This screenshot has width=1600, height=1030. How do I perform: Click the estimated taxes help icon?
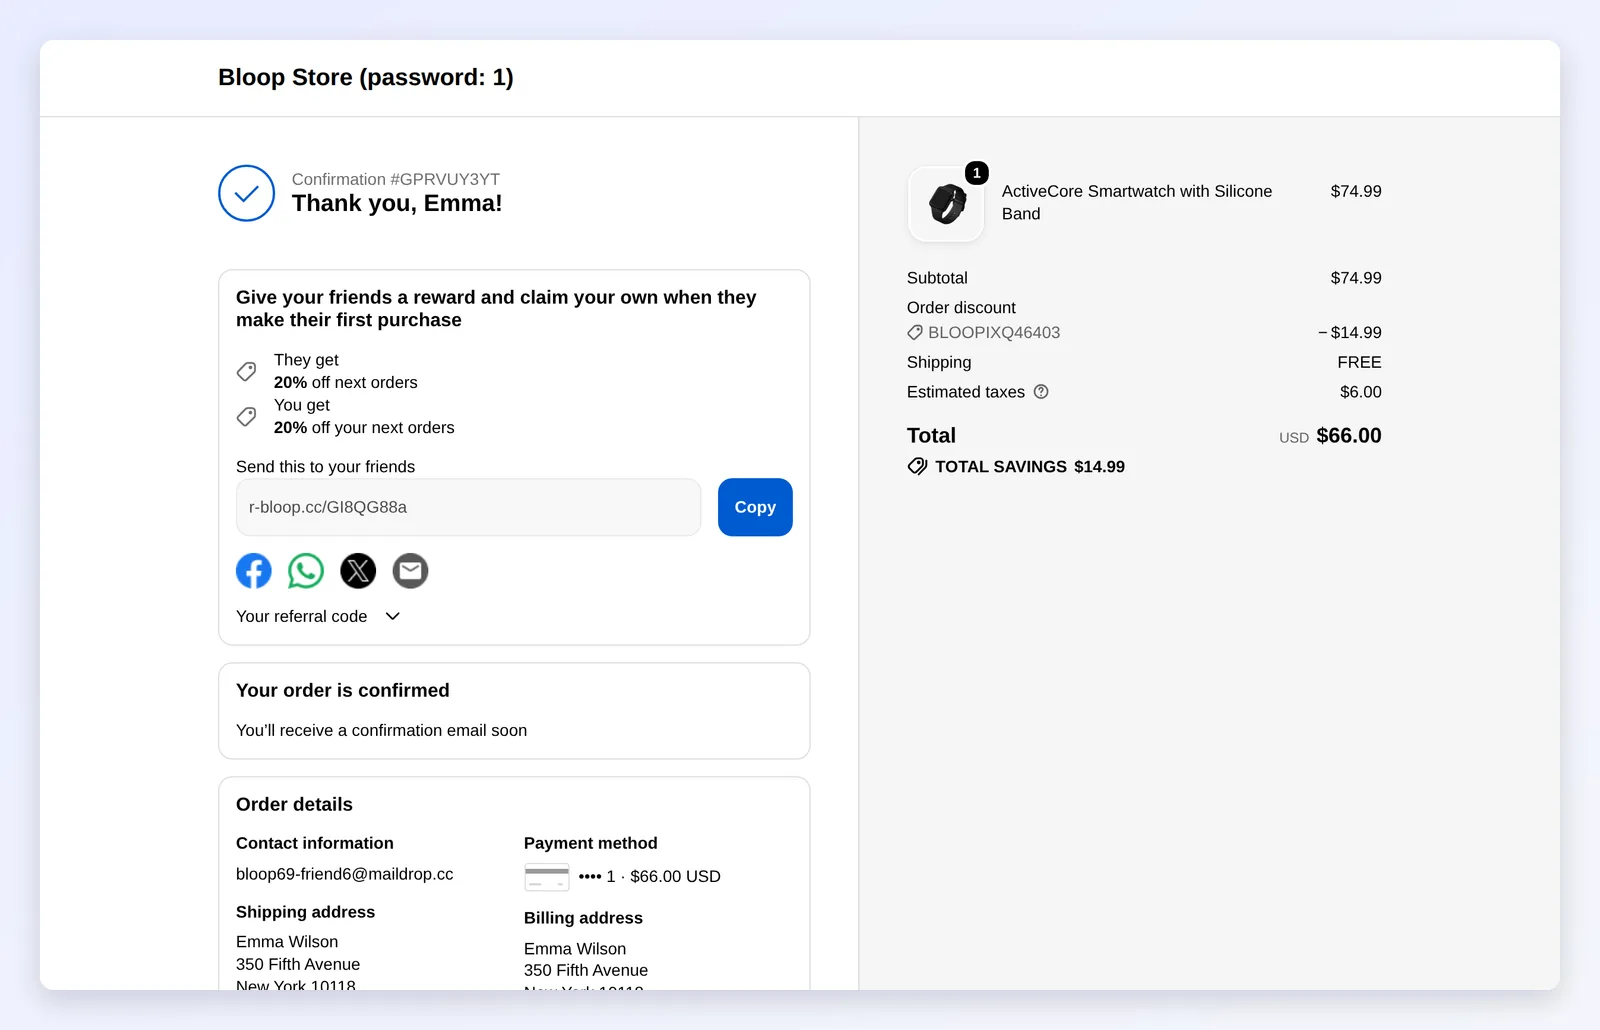(x=1041, y=392)
